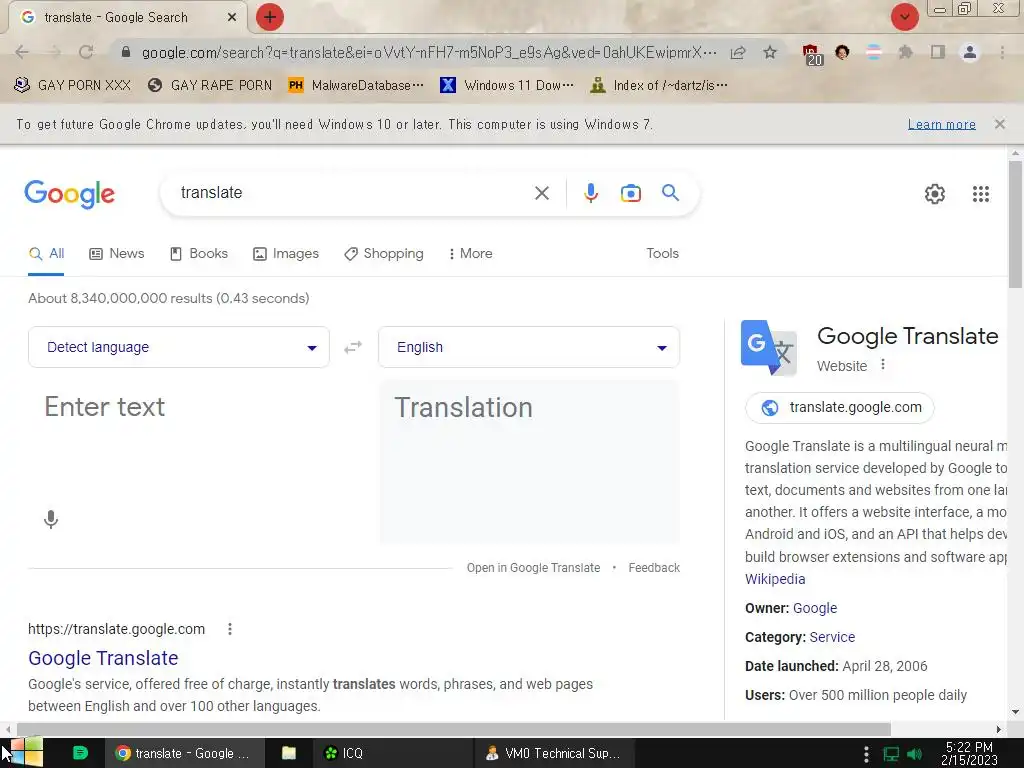Clear the search box with the X
This screenshot has height=768, width=1024.
tap(541, 193)
